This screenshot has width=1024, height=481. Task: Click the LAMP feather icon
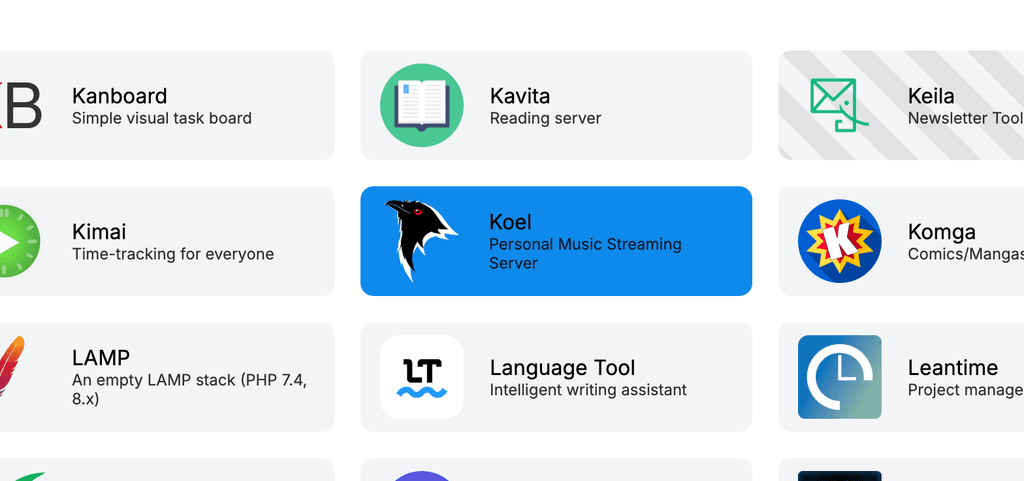point(10,370)
